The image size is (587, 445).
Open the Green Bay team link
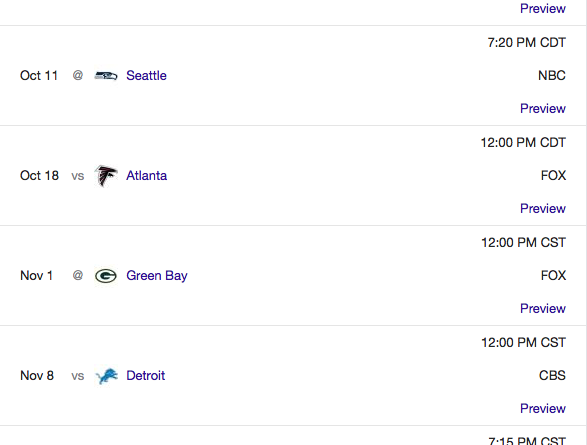click(x=157, y=276)
